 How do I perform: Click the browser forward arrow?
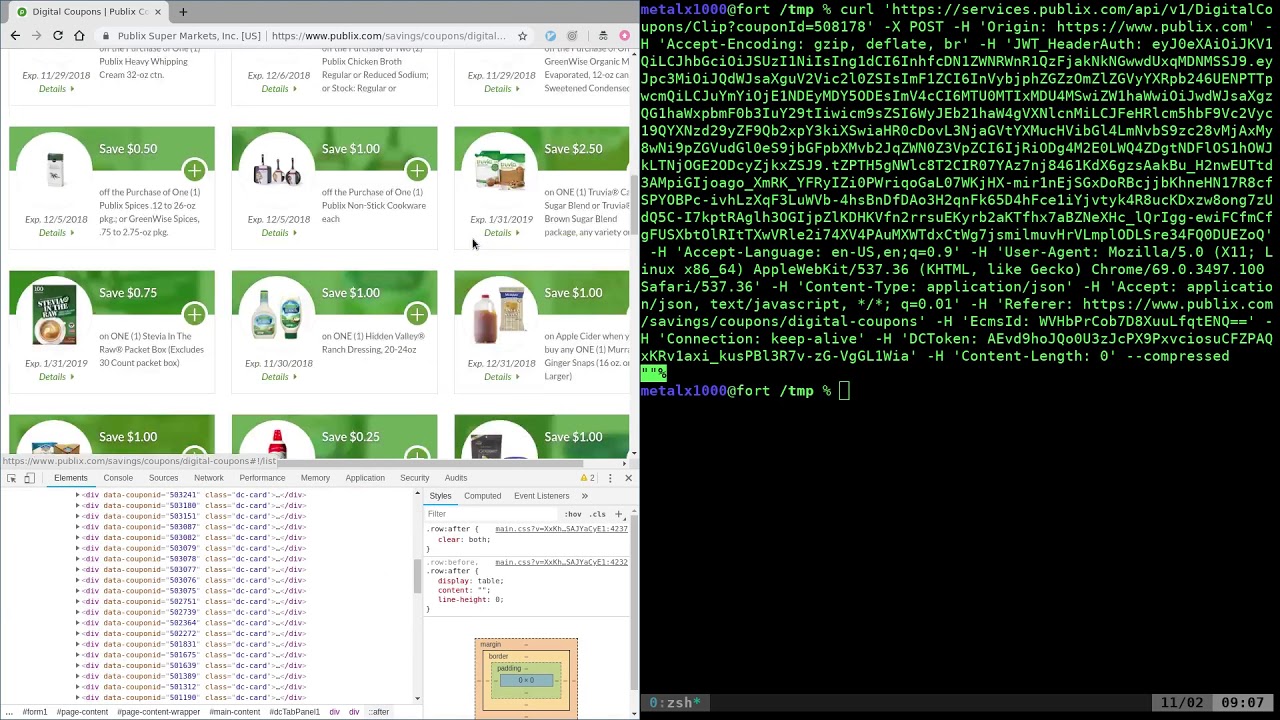coord(36,36)
